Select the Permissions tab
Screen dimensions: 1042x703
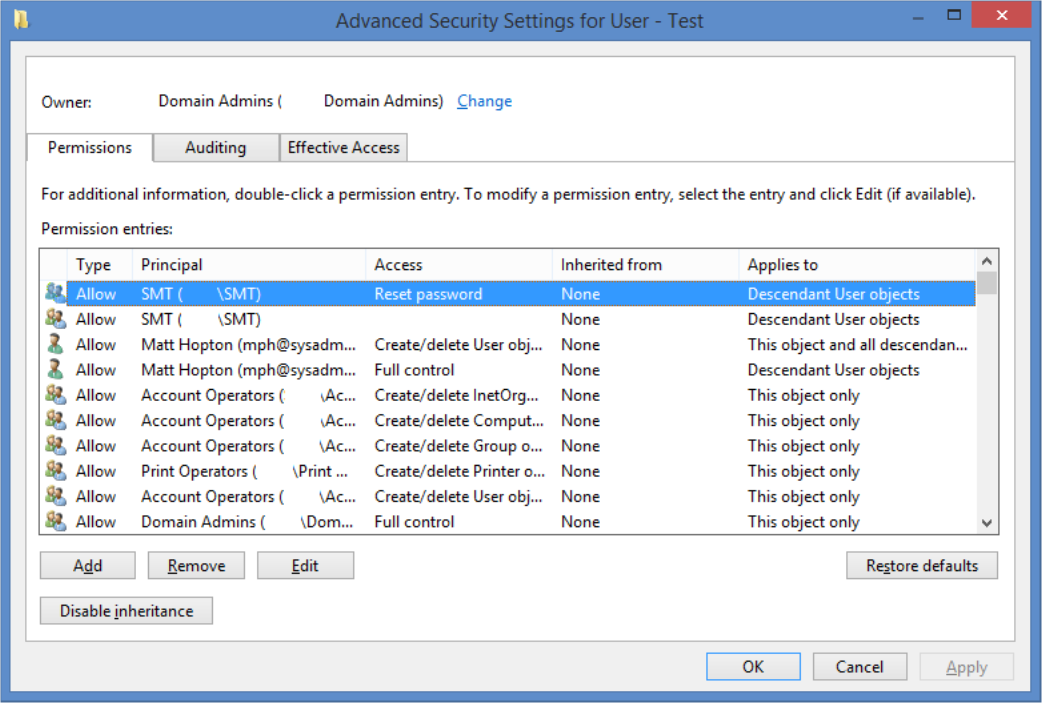point(88,147)
